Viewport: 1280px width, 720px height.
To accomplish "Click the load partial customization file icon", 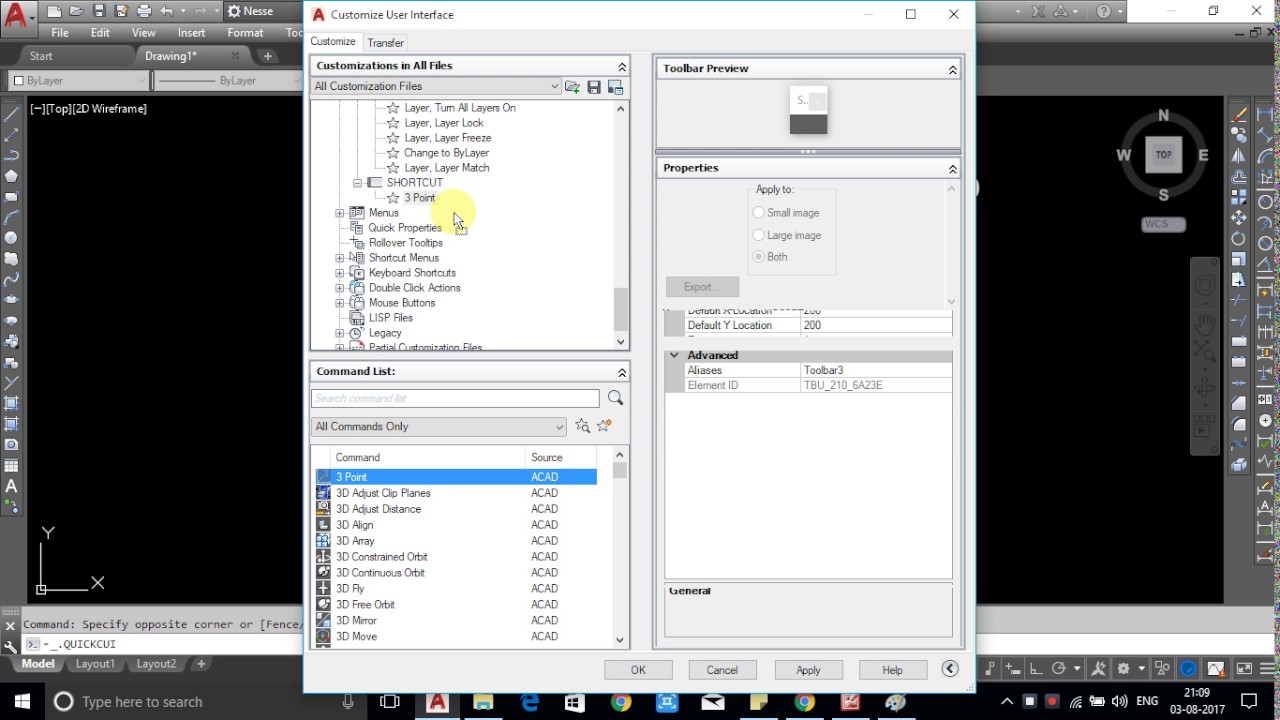I will pyautogui.click(x=572, y=87).
